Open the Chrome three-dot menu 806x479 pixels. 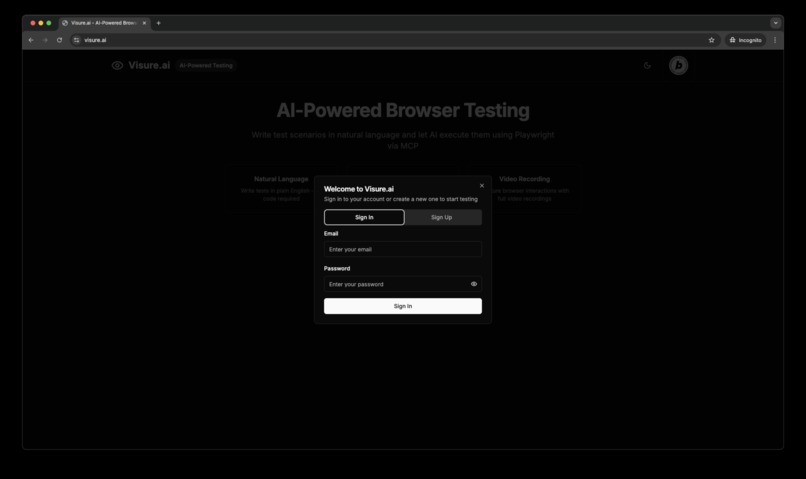point(775,40)
